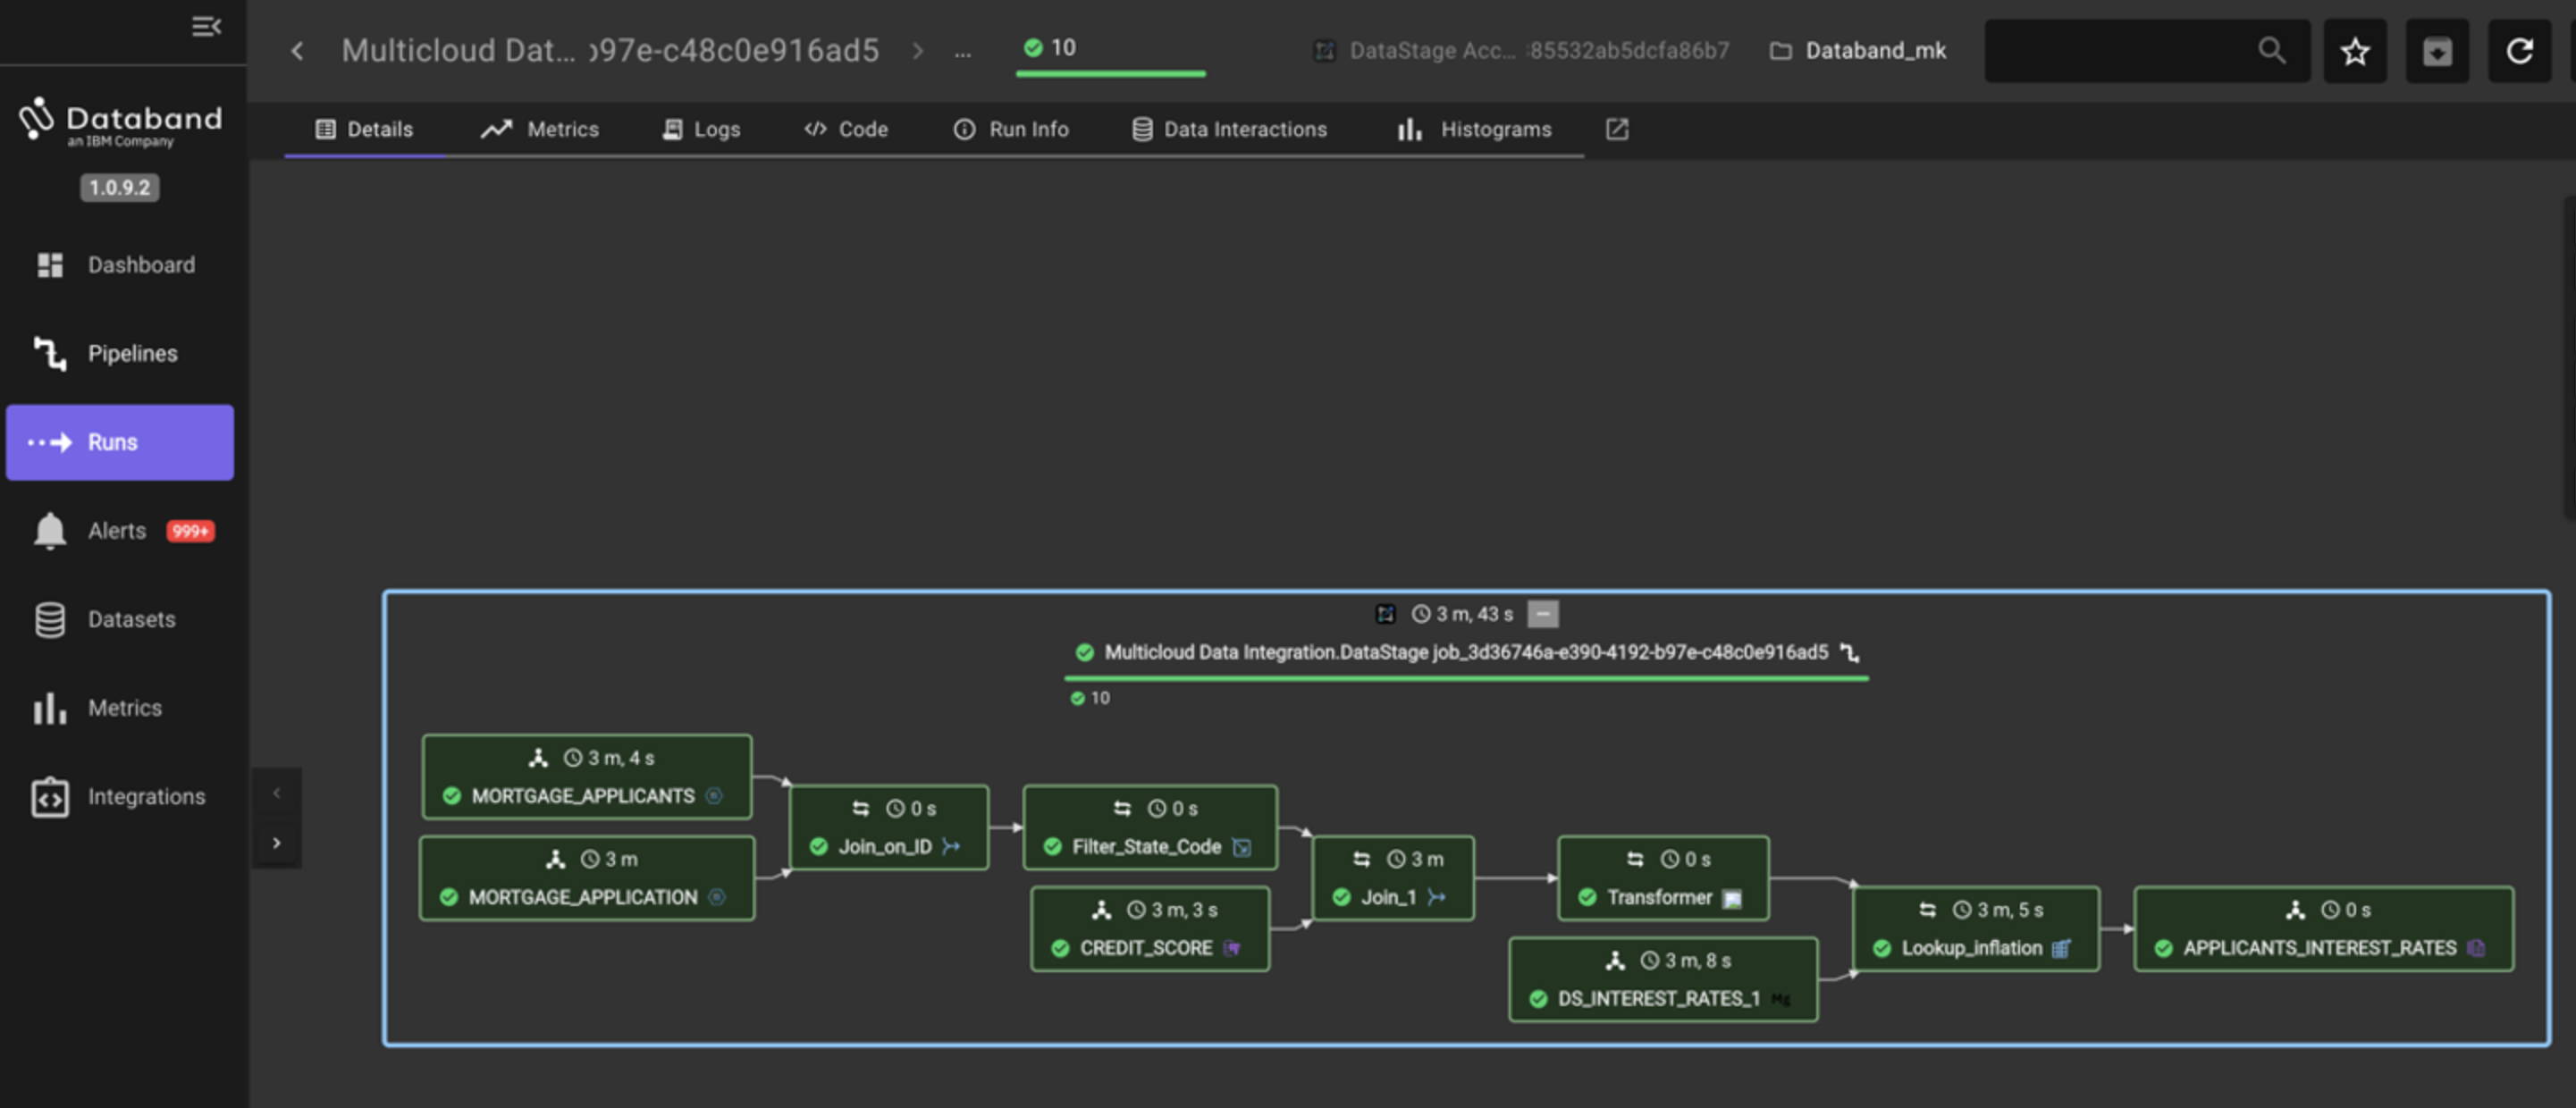This screenshot has height=1108, width=2576.
Task: Open Metrics in sidebar
Action: [x=120, y=708]
